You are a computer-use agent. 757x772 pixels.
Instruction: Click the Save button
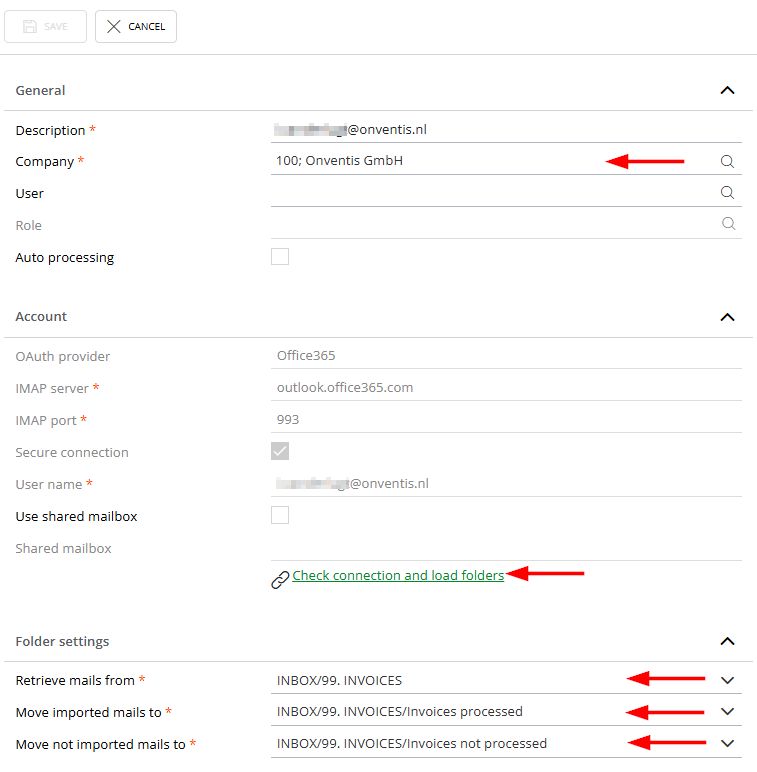[x=45, y=27]
